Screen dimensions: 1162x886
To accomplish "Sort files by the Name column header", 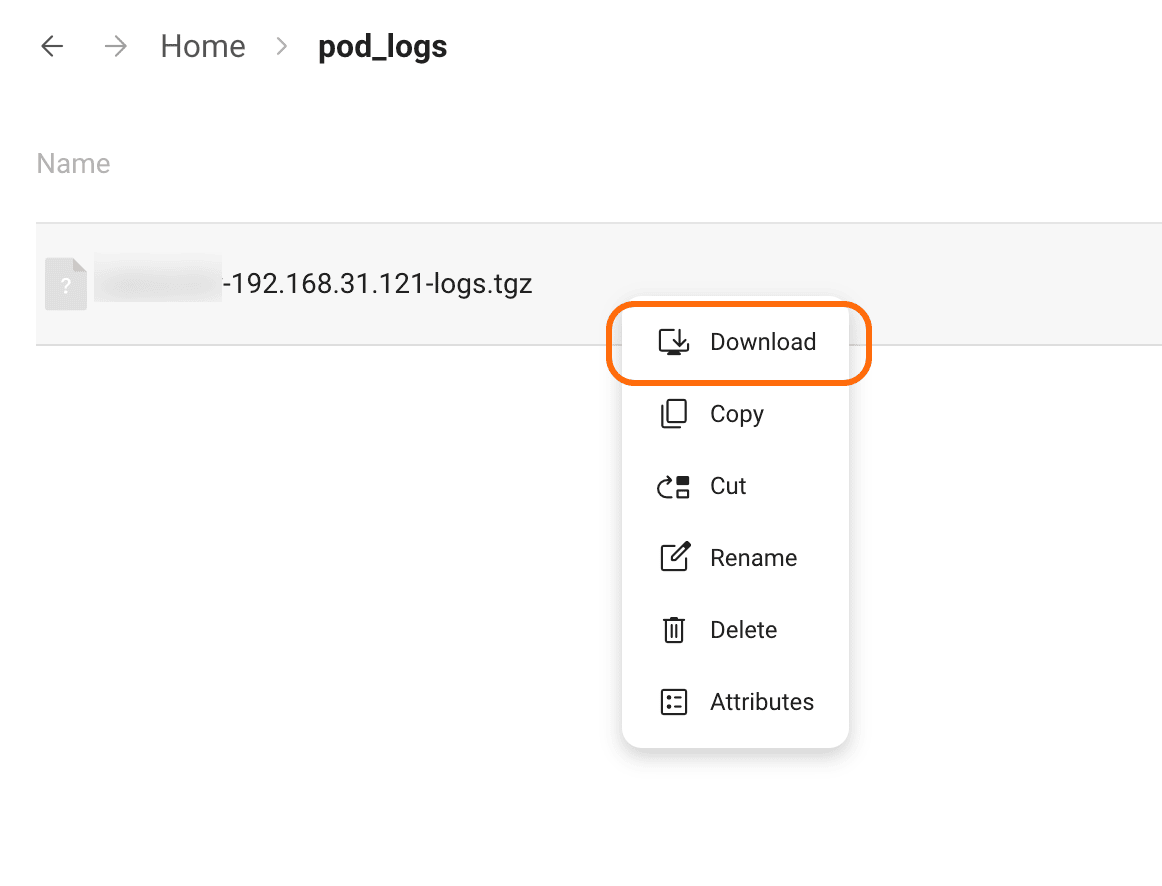I will click(x=73, y=162).
